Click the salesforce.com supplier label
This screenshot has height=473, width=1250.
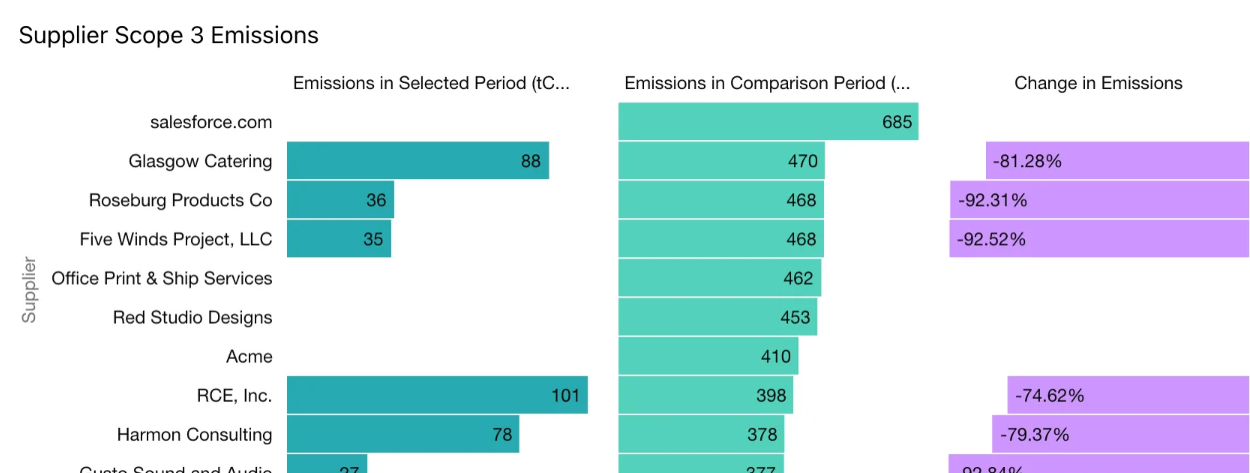click(211, 122)
